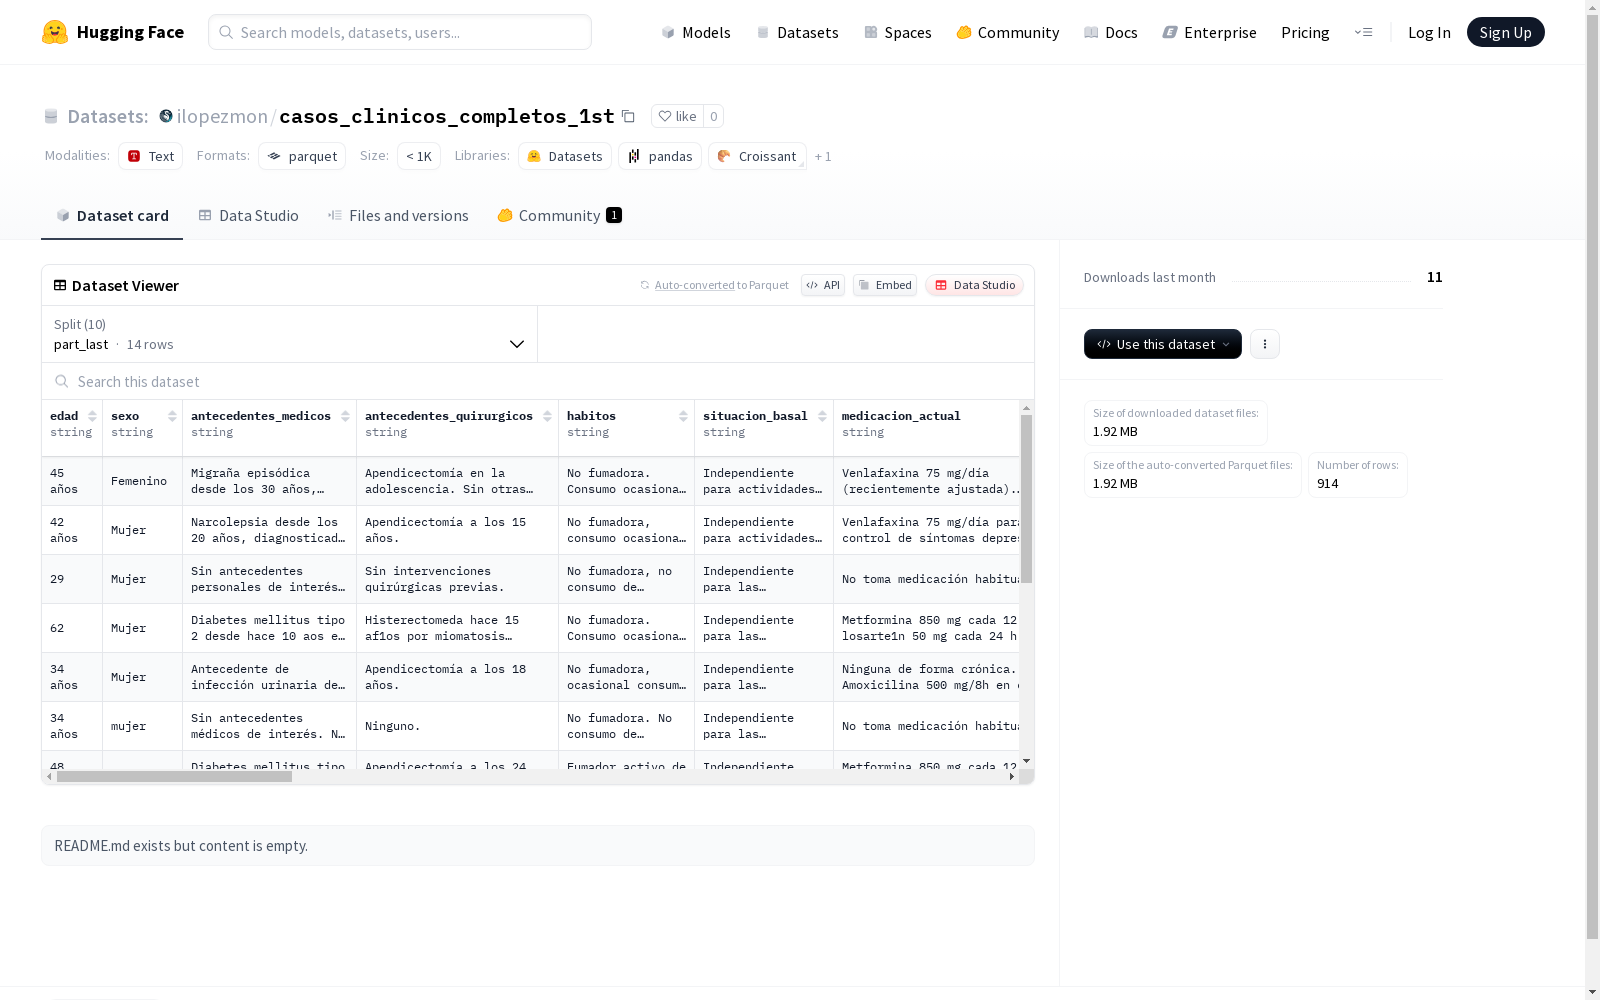Sort by the edad column arrows
This screenshot has width=1600, height=1000.
pyautogui.click(x=92, y=416)
